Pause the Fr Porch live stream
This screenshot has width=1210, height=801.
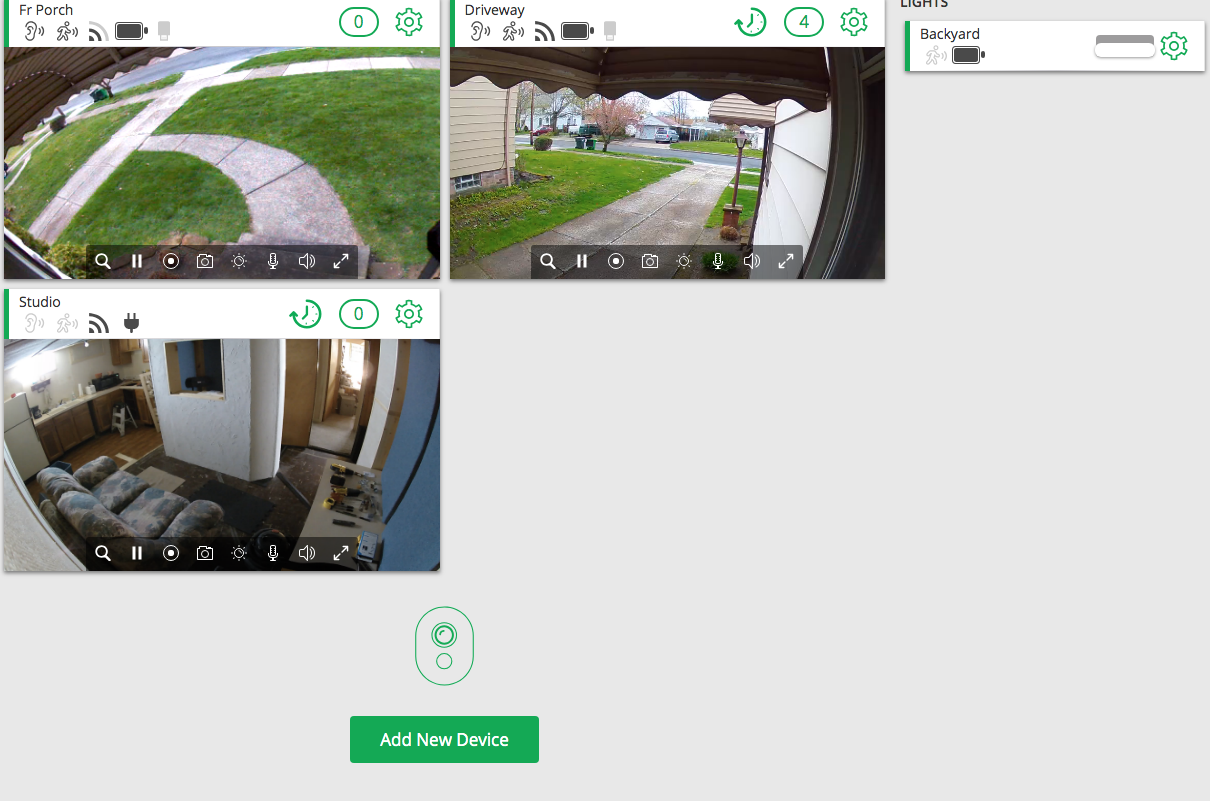tap(137, 261)
